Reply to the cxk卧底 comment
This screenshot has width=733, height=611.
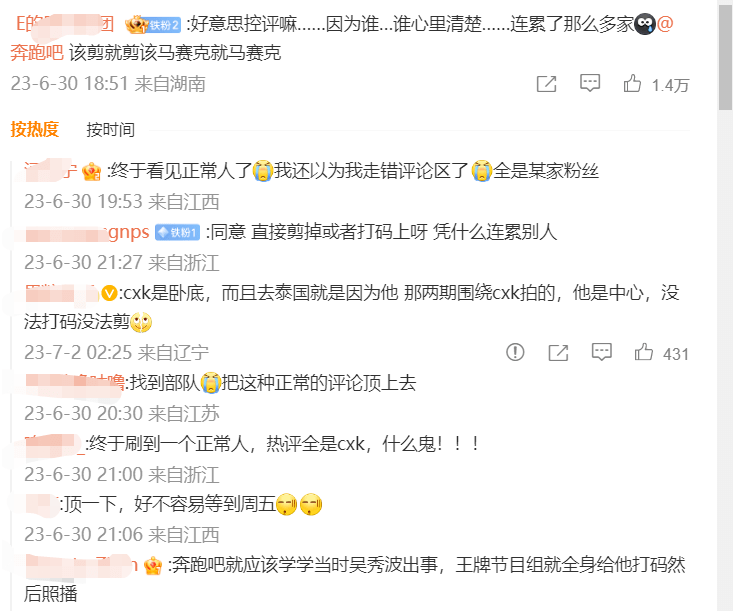point(602,352)
